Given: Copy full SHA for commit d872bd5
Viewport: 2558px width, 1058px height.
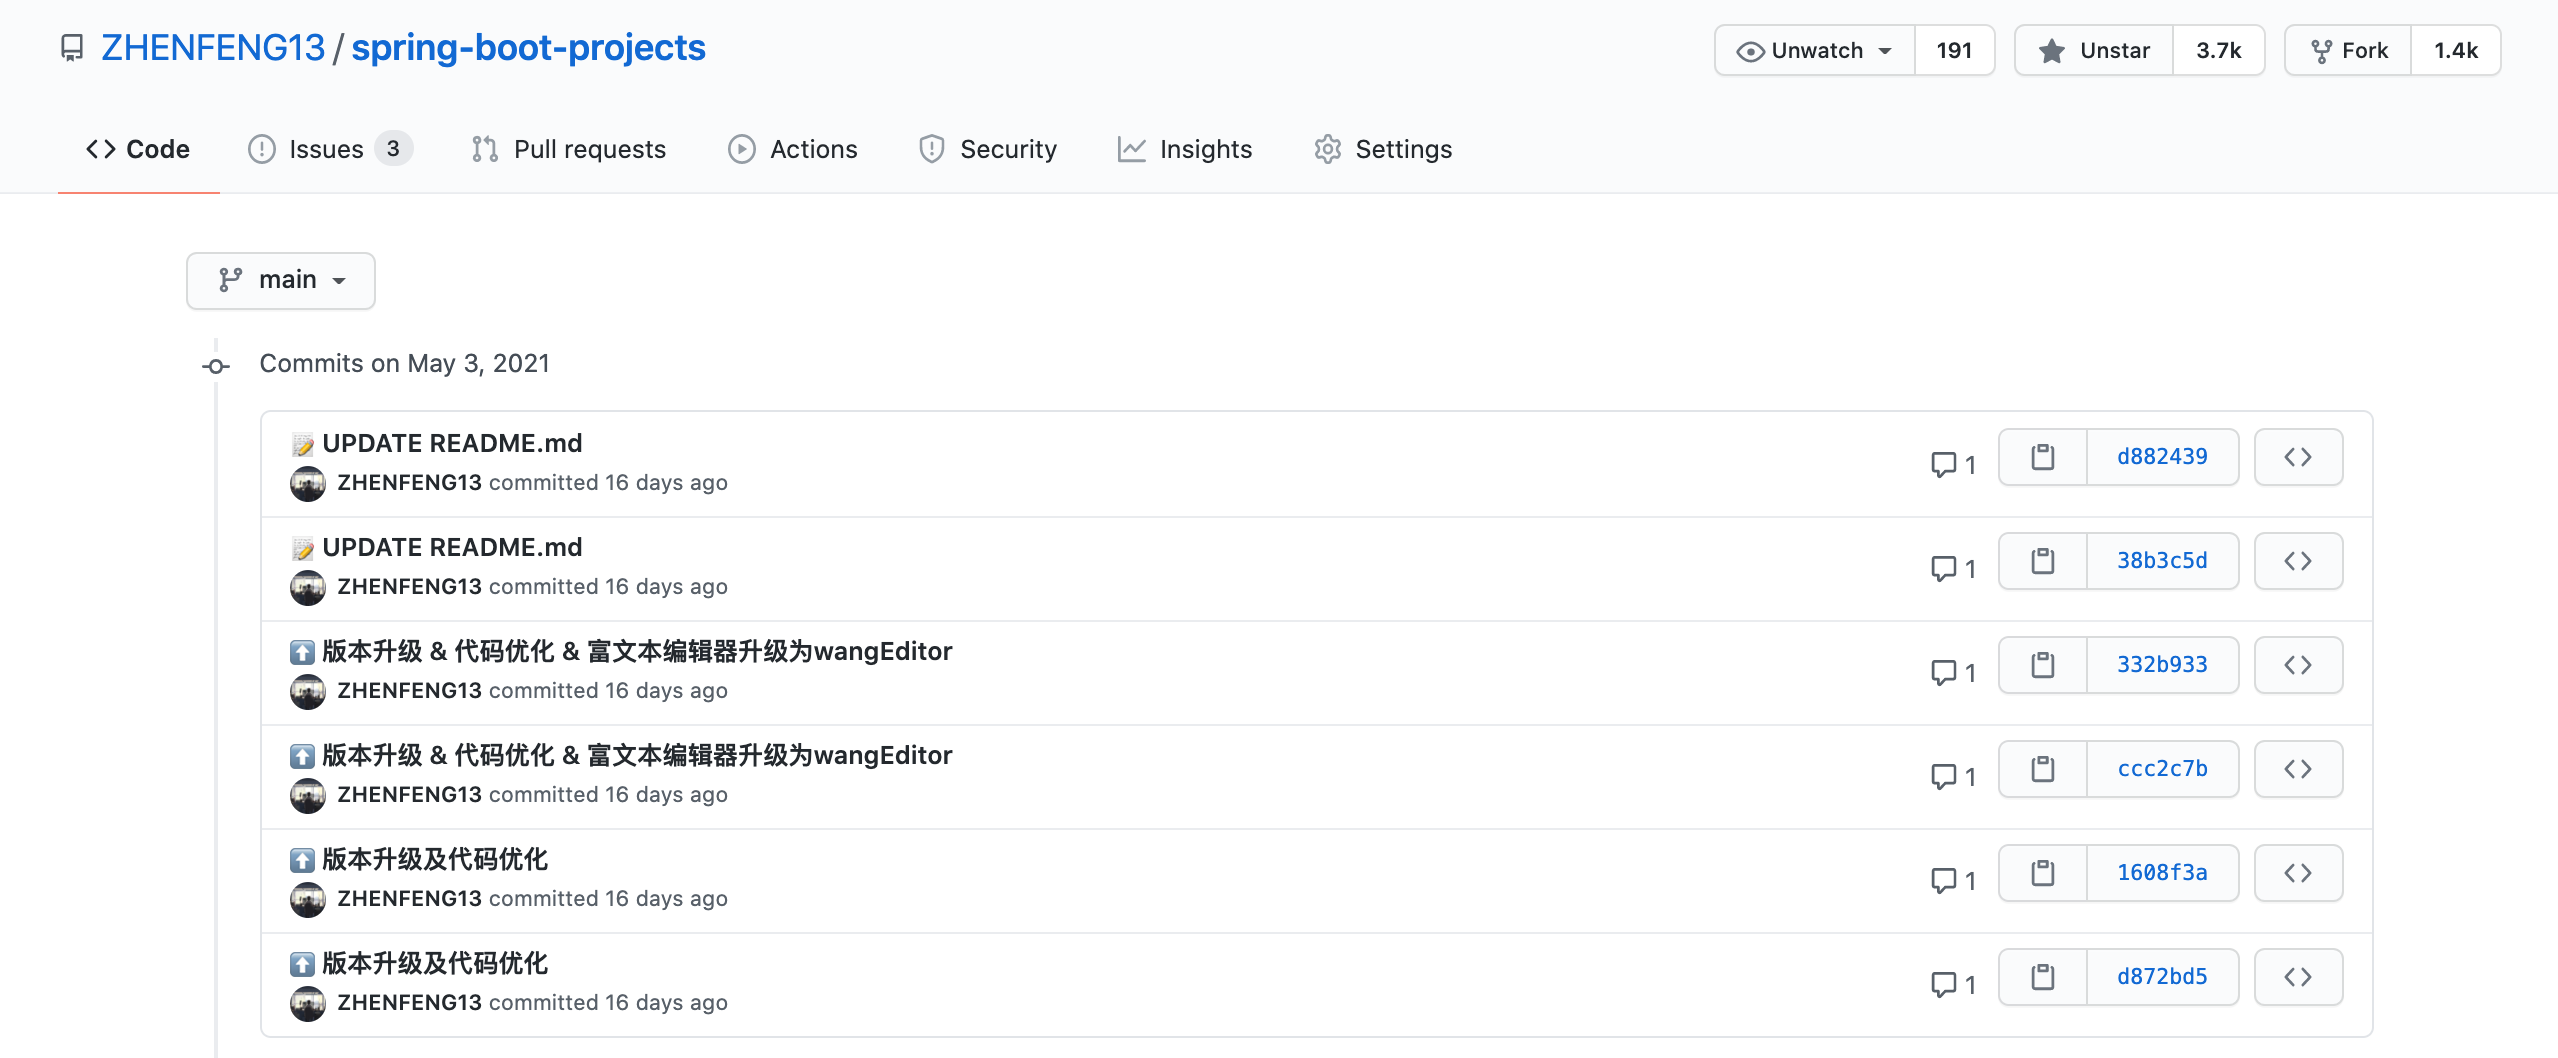Looking at the screenshot, I should click(2042, 977).
